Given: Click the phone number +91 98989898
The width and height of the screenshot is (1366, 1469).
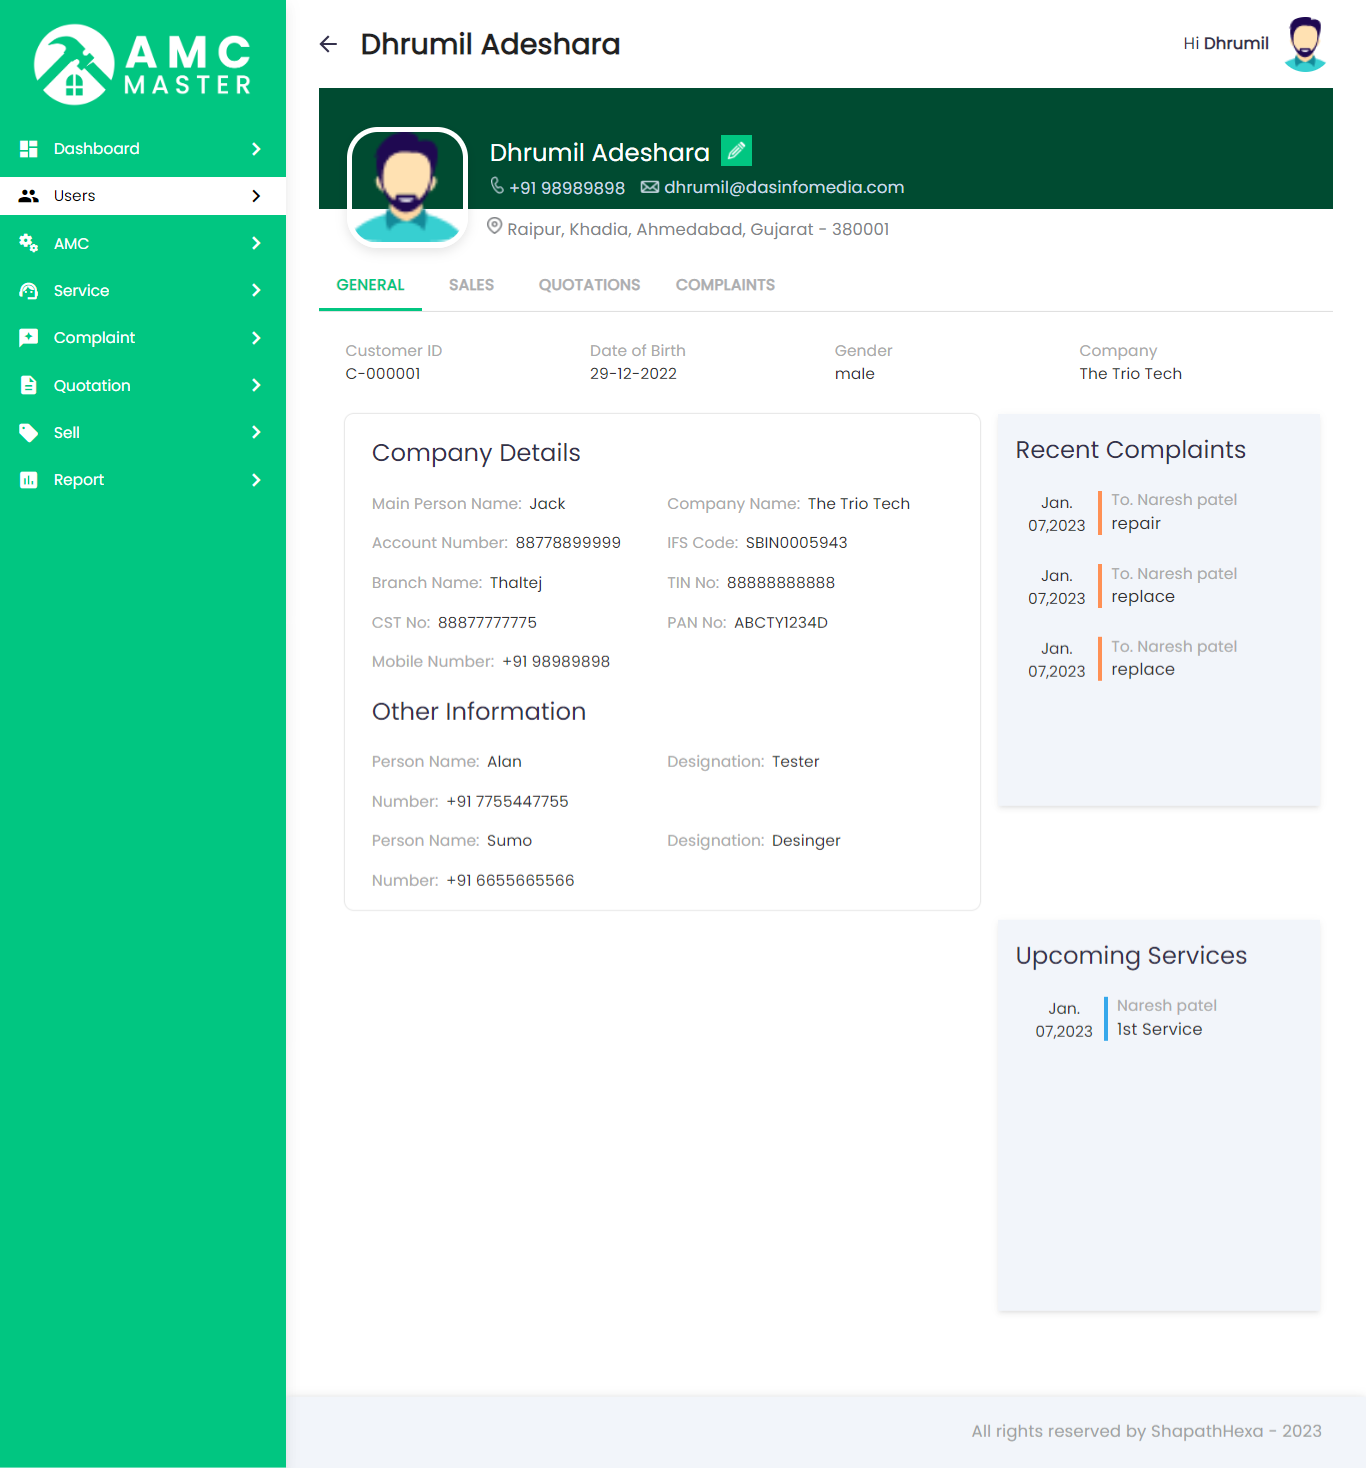Looking at the screenshot, I should click(x=567, y=187).
